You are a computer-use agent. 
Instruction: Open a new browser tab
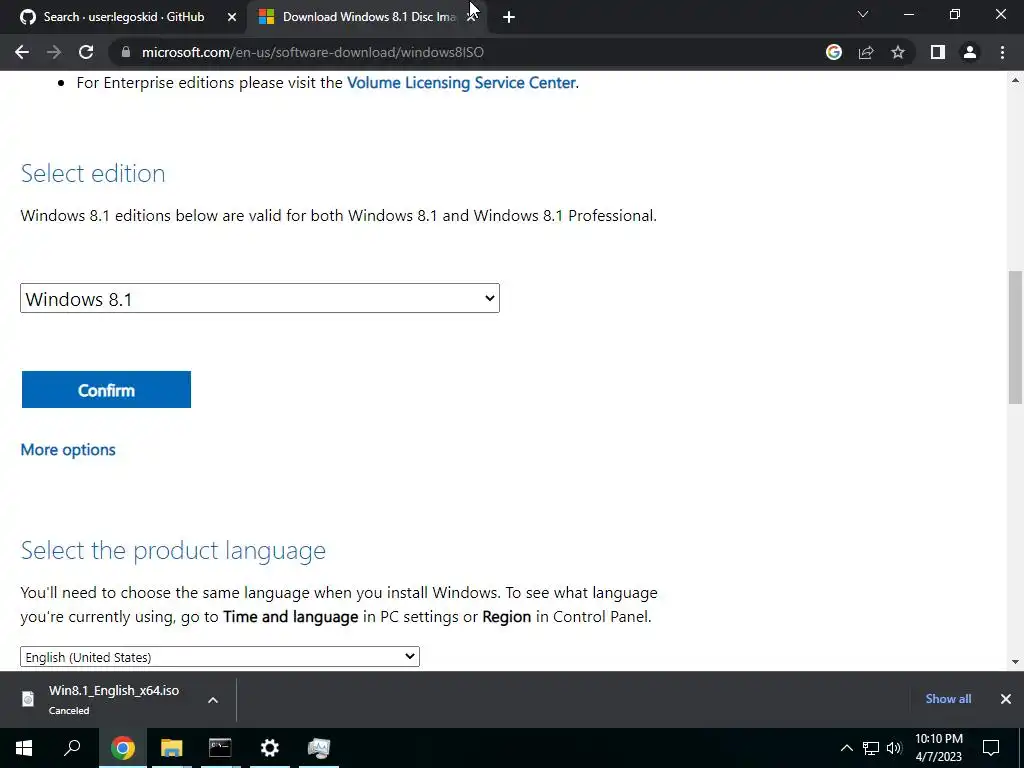click(509, 17)
